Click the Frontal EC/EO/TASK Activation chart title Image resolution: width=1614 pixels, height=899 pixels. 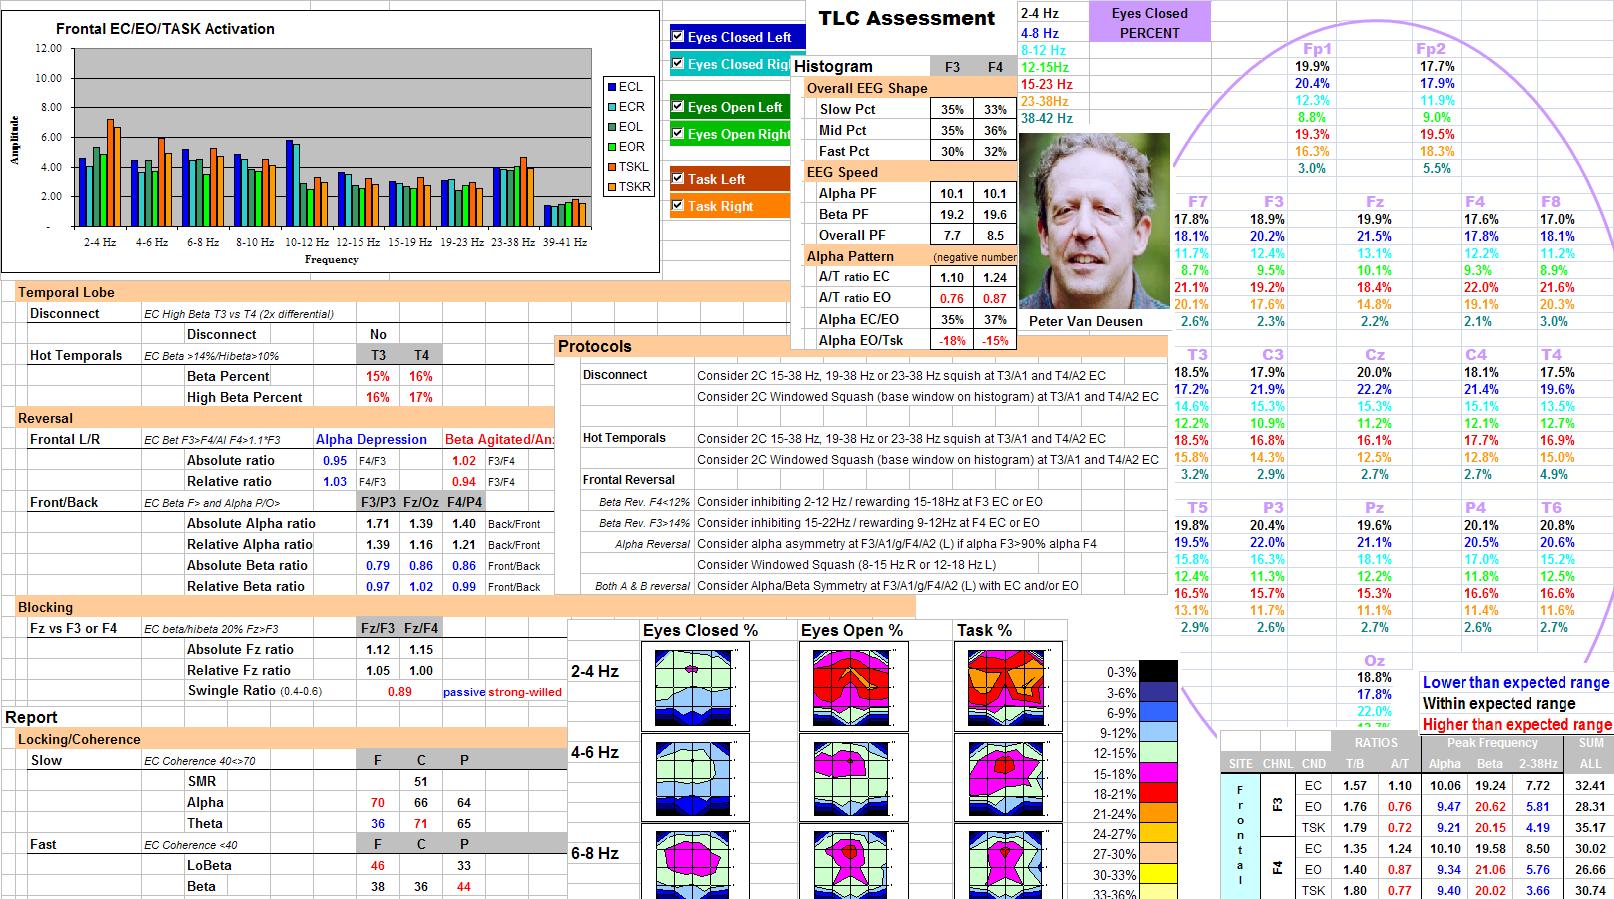[x=165, y=29]
